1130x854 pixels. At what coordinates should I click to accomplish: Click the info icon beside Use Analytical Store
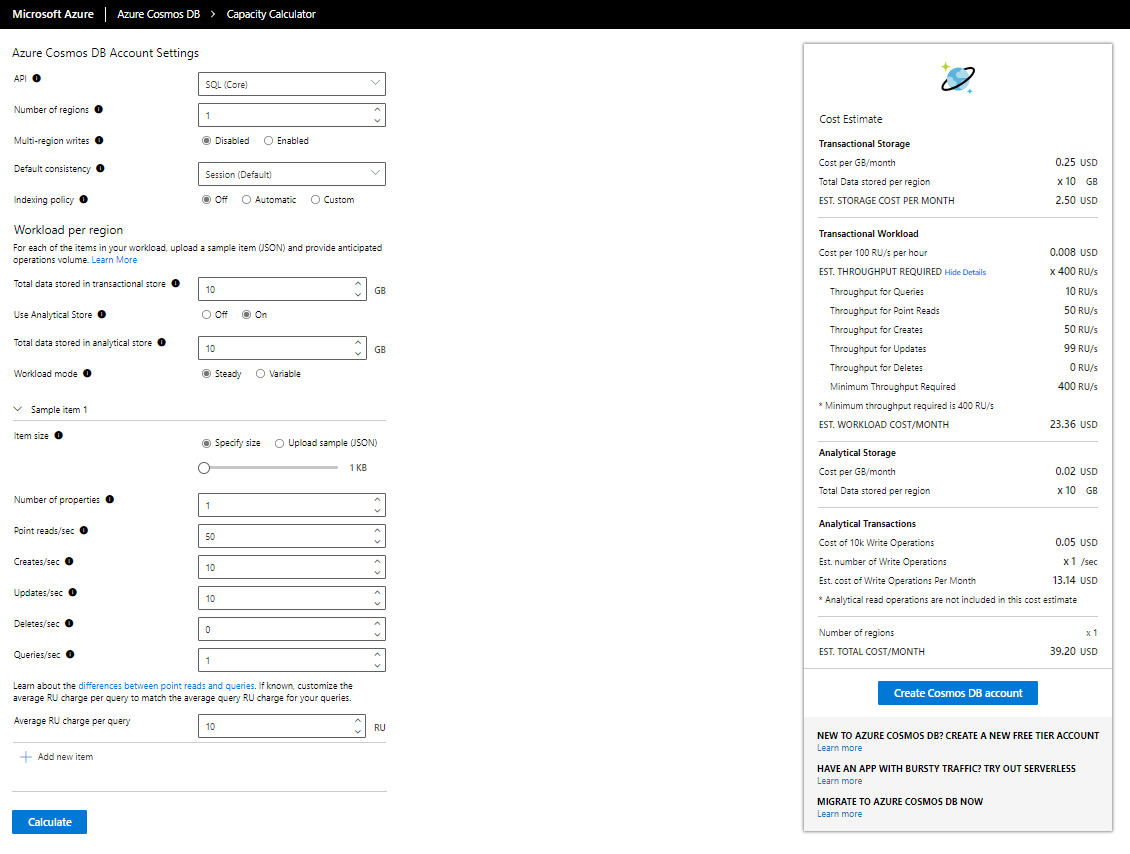tap(102, 314)
